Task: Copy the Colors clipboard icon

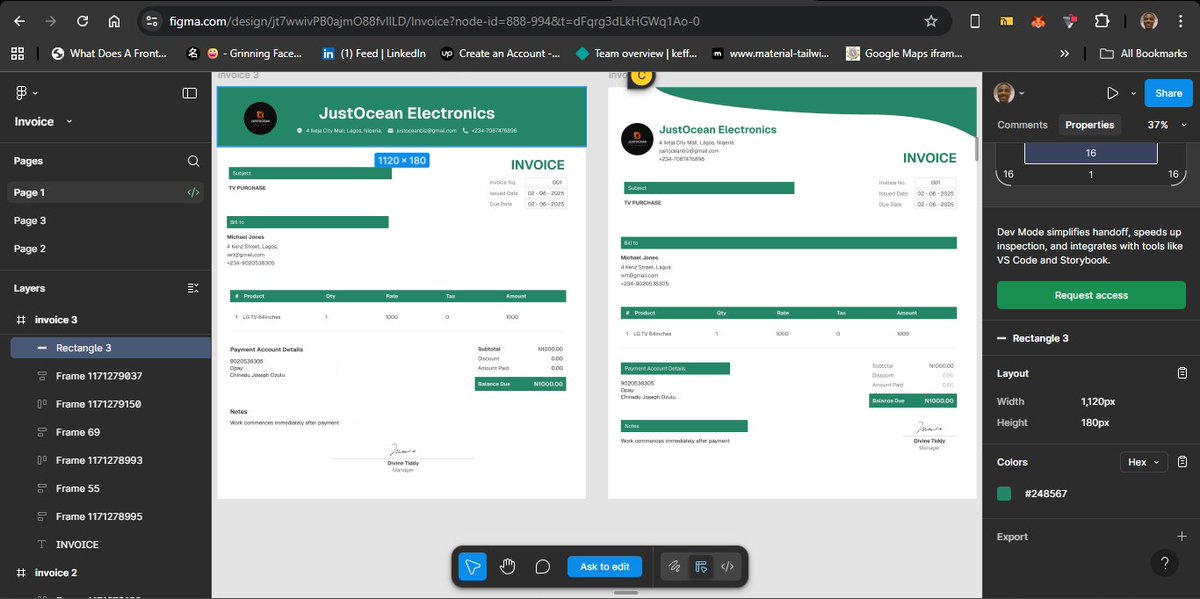Action: coord(1182,462)
